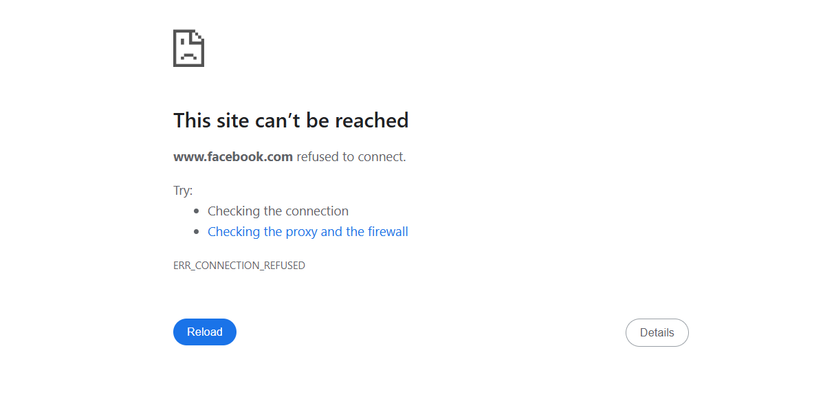Viewport: 825px width, 413px height.
Task: Open the Details button
Action: pyautogui.click(x=657, y=333)
